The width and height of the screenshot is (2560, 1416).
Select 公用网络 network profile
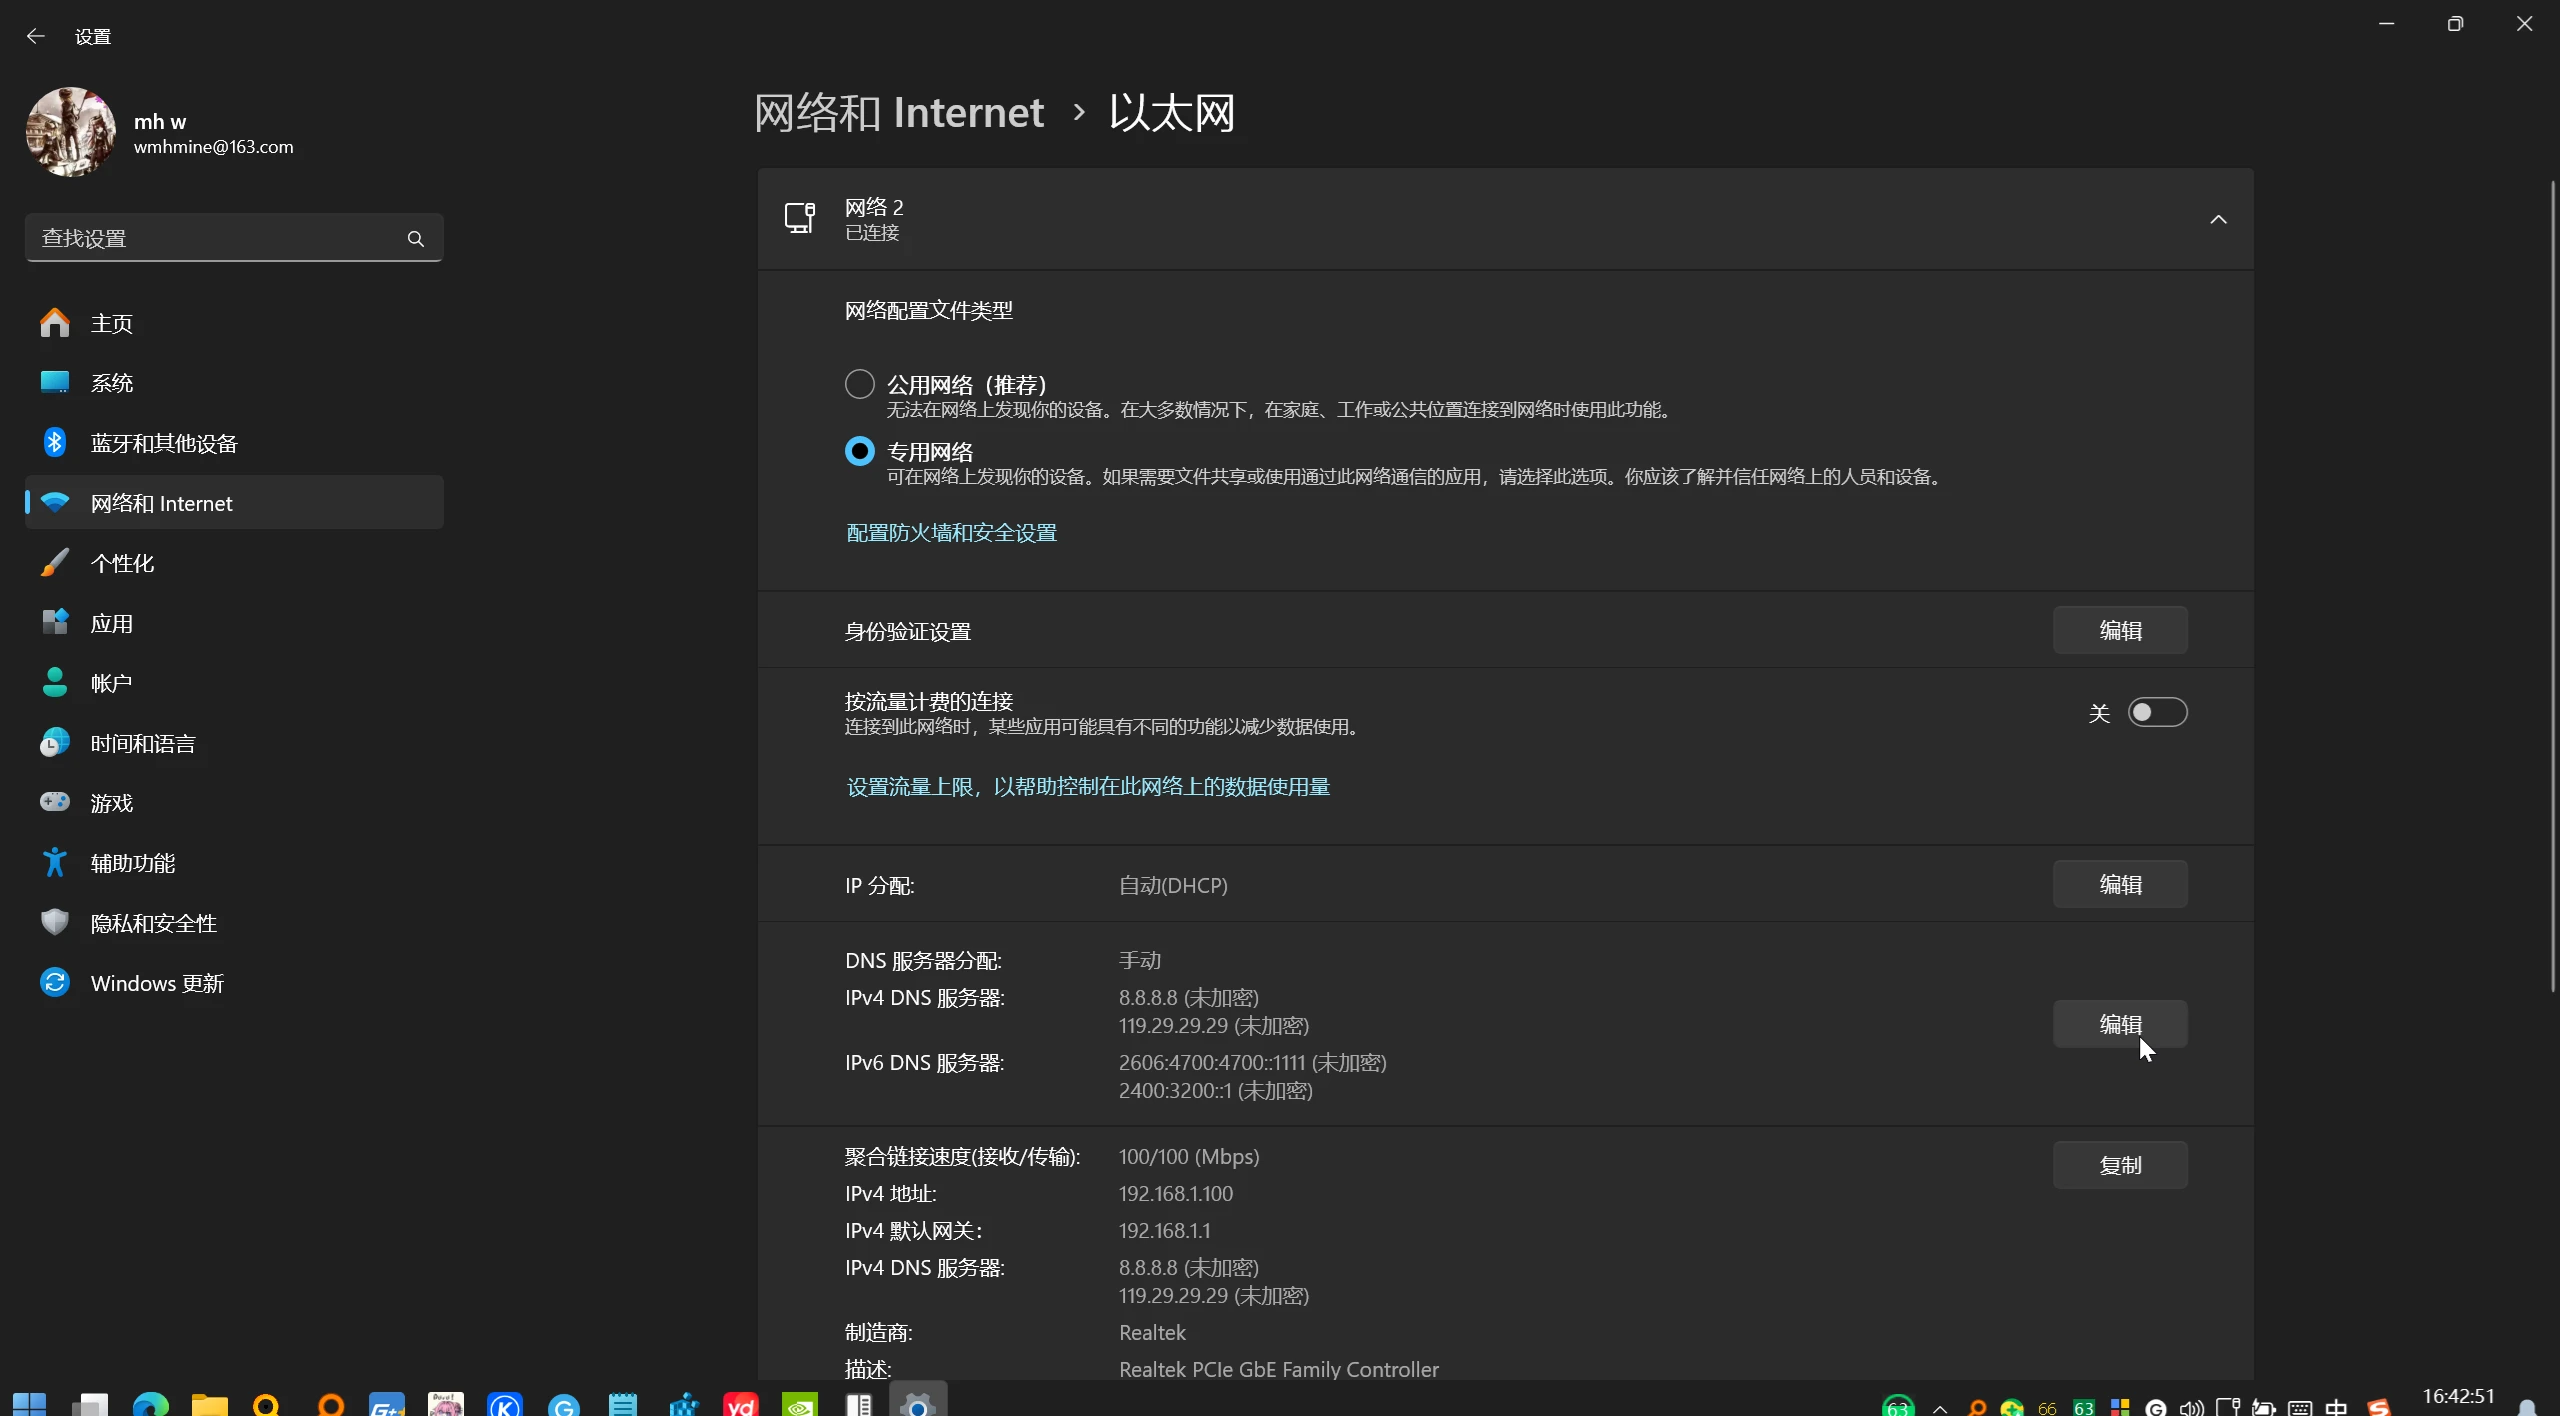pyautogui.click(x=858, y=383)
